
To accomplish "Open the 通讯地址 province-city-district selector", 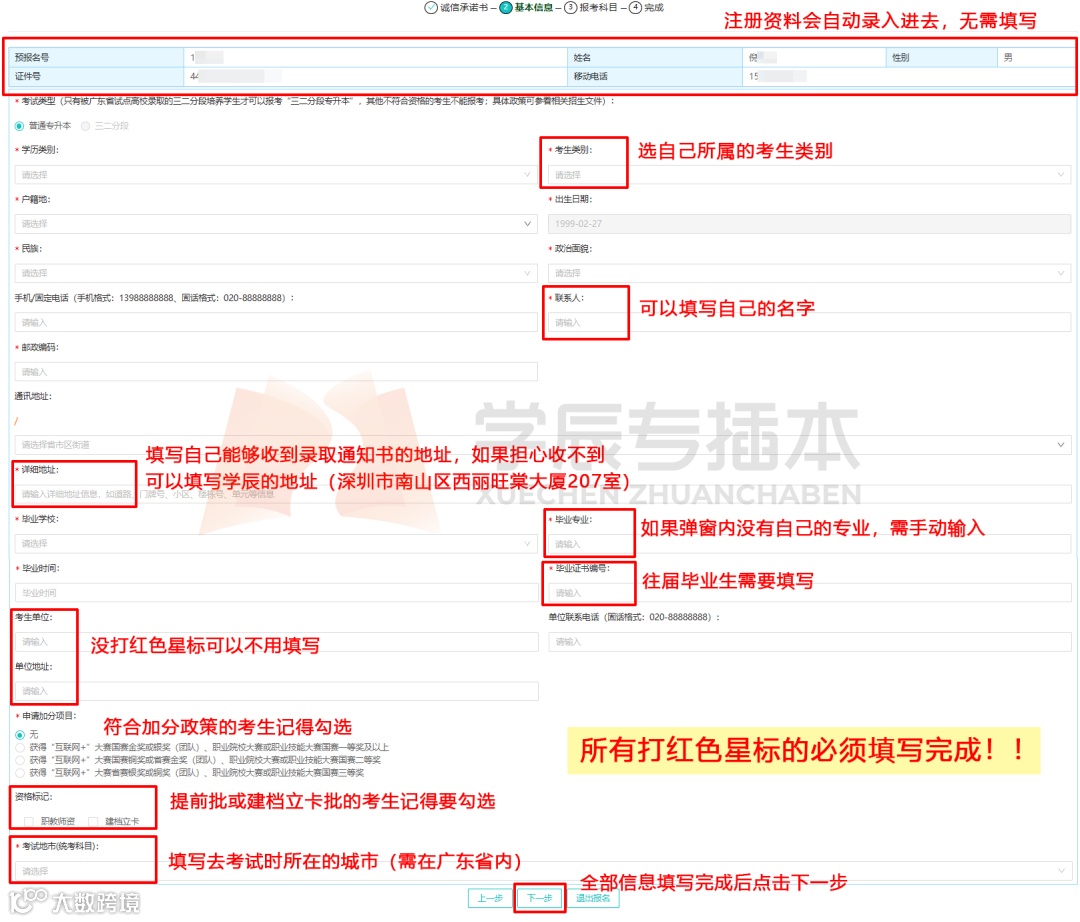I will click(543, 445).
